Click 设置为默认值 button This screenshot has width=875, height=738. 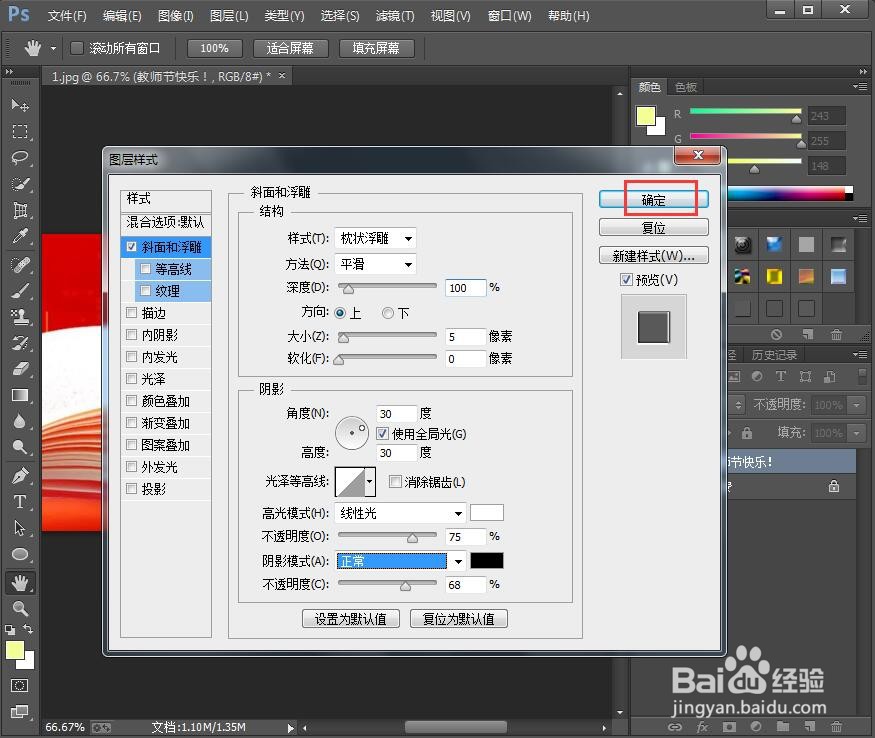[350, 619]
